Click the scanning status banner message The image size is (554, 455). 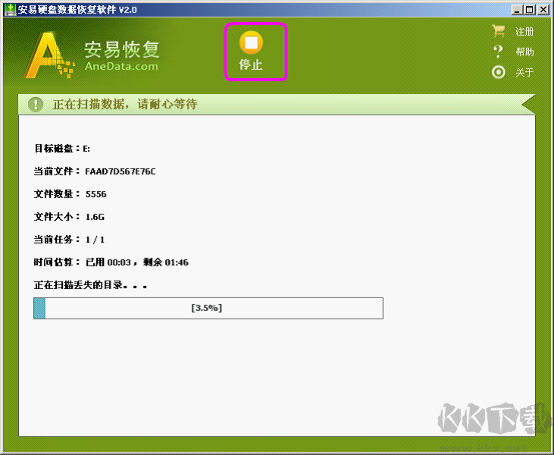tap(125, 104)
